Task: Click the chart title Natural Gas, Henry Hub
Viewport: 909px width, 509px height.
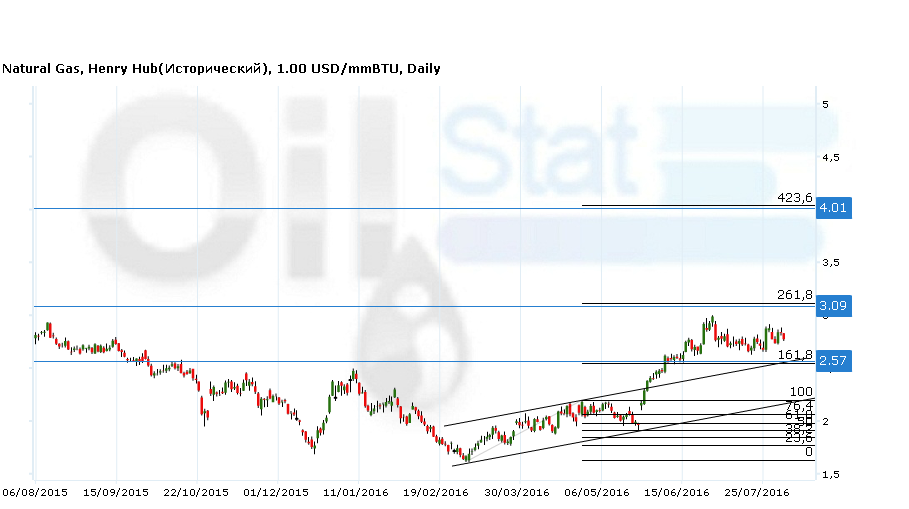Action: (221, 69)
